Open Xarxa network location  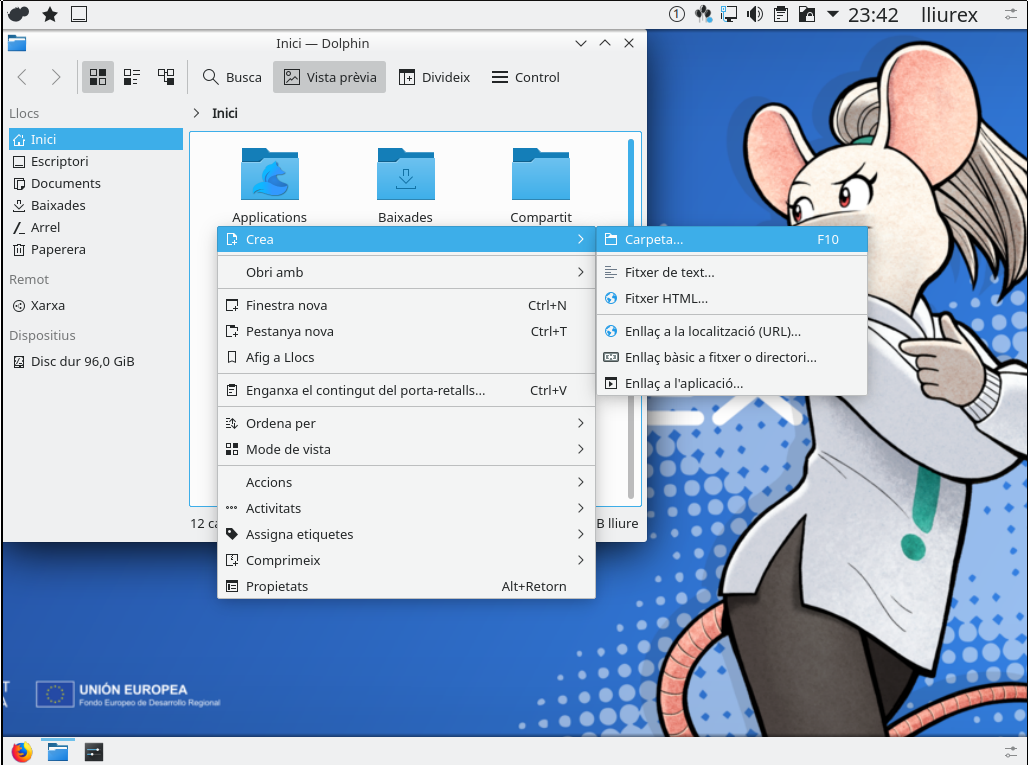[x=96, y=305]
